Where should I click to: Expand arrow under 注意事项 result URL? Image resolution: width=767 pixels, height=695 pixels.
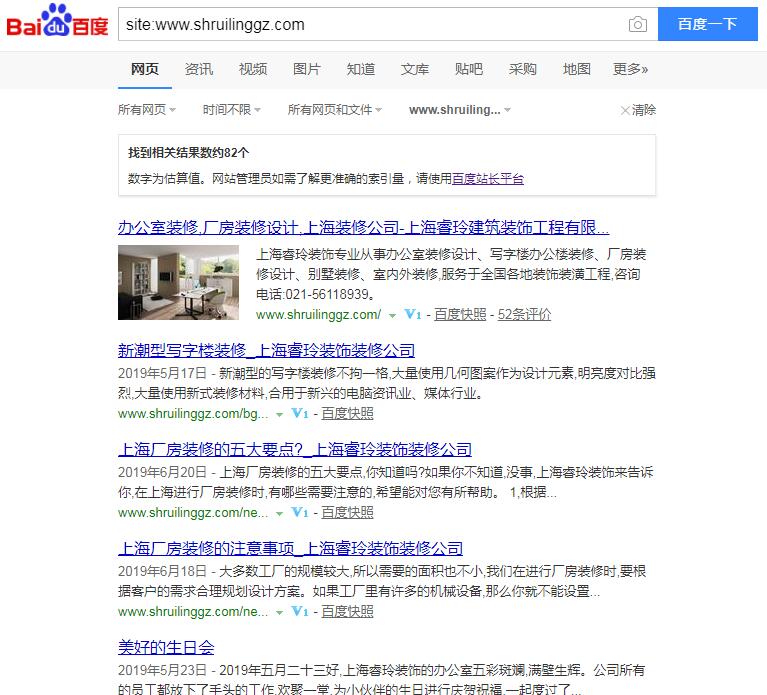[x=279, y=612]
